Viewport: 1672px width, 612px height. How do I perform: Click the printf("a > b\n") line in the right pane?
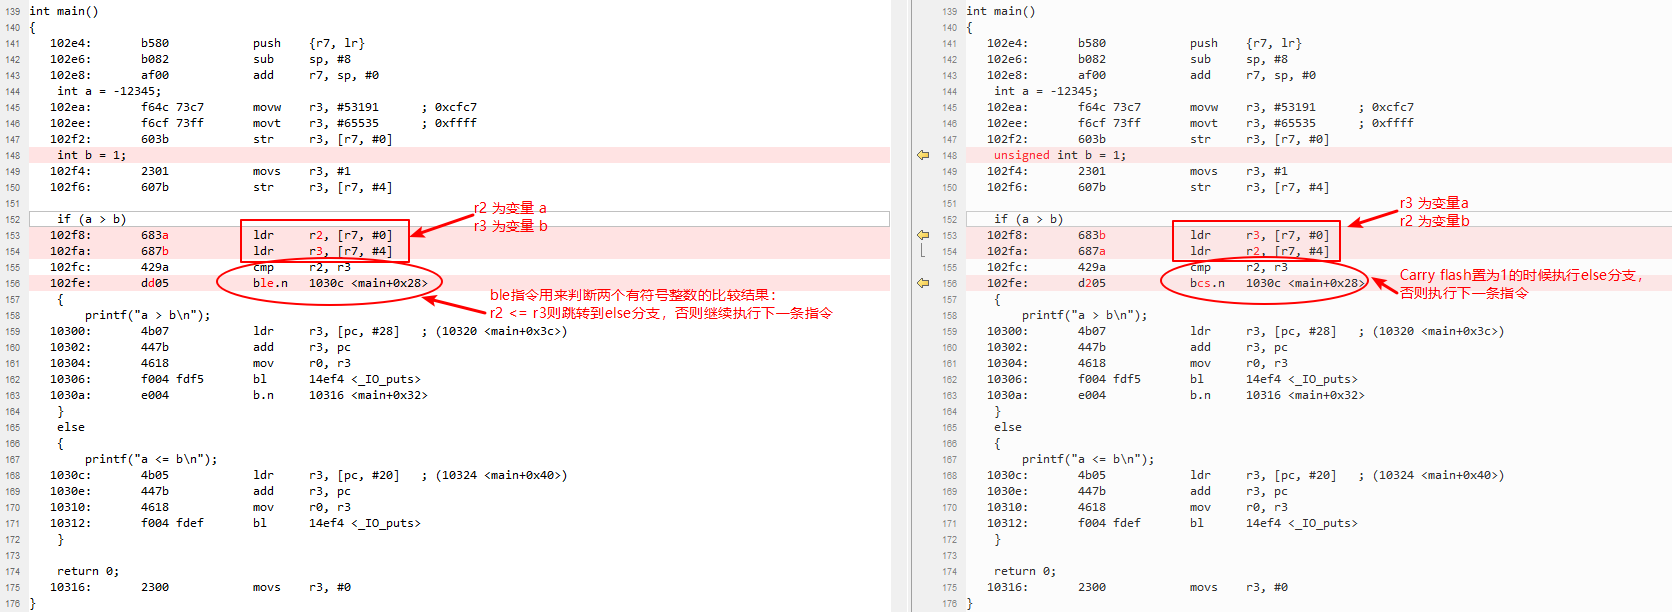coord(1084,315)
